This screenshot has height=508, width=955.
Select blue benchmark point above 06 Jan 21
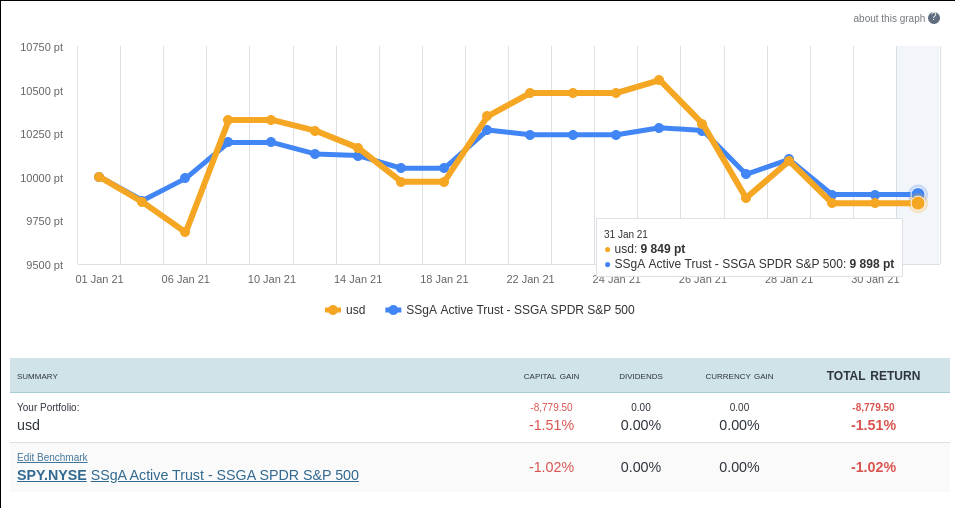pos(185,178)
